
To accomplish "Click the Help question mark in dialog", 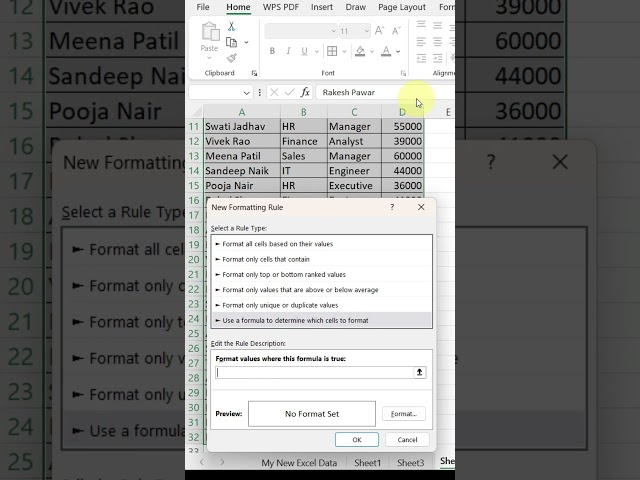I will pos(392,207).
